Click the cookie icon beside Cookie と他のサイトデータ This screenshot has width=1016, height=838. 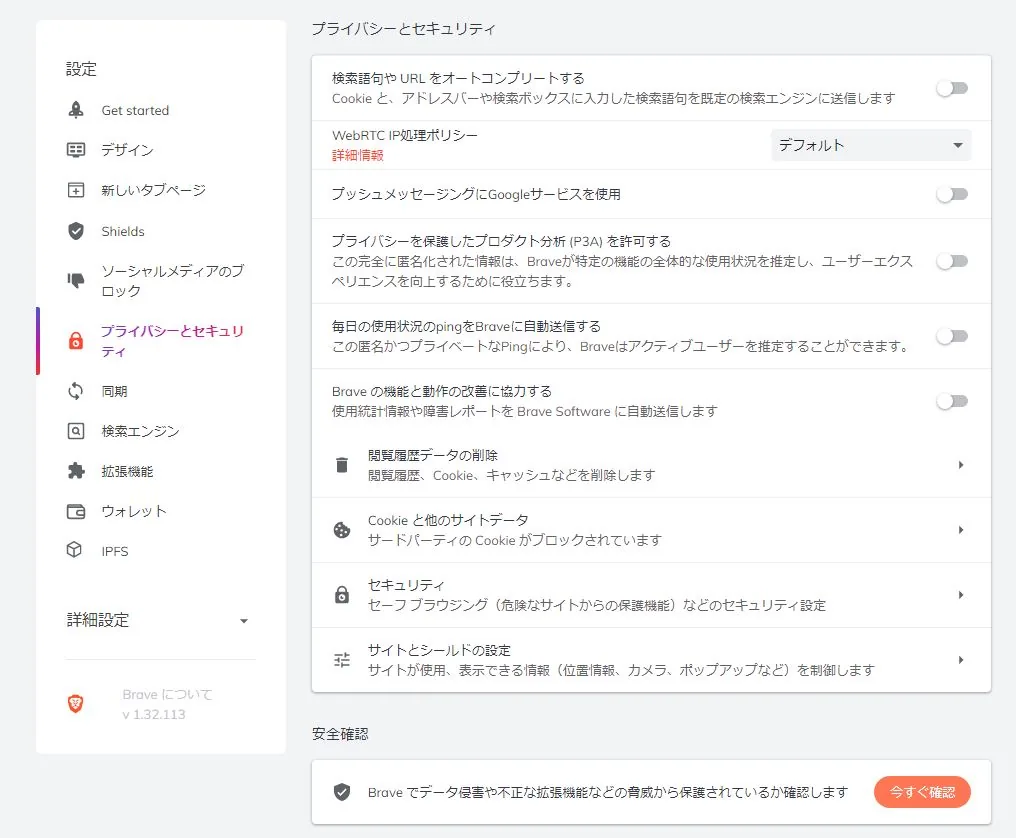click(x=341, y=530)
